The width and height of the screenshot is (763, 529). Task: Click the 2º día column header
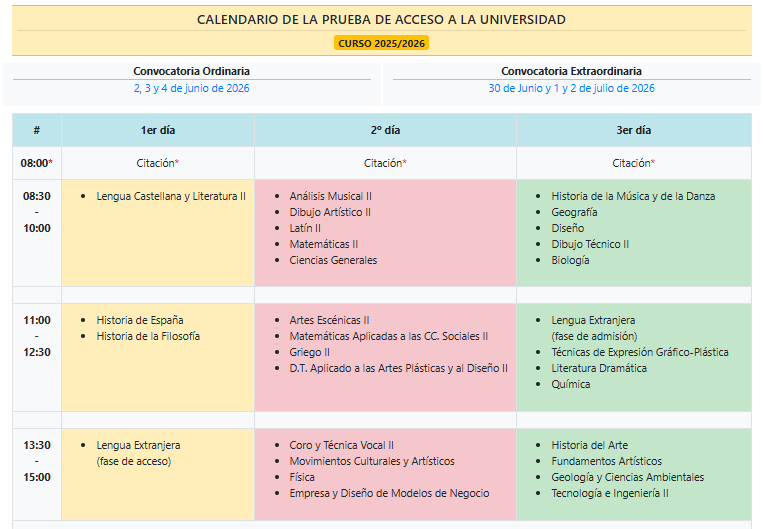(385, 130)
